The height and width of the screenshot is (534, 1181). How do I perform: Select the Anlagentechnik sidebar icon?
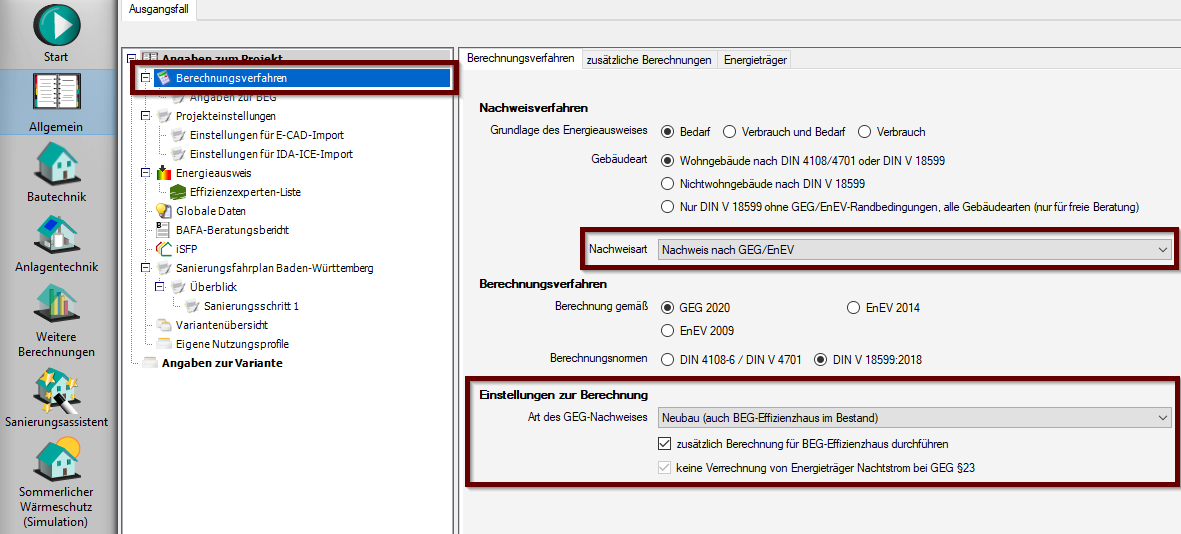coord(56,236)
